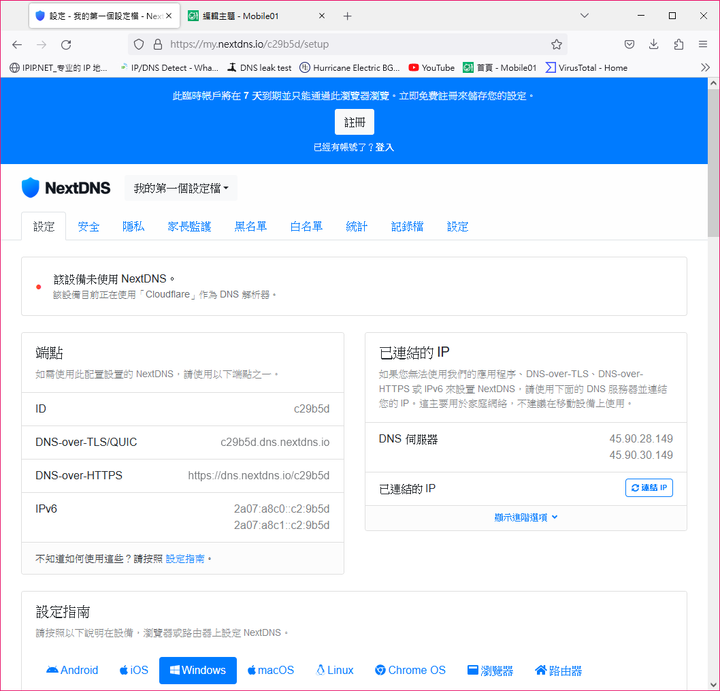Switch to the 統計 analytics tab
The image size is (720, 691).
point(357,226)
